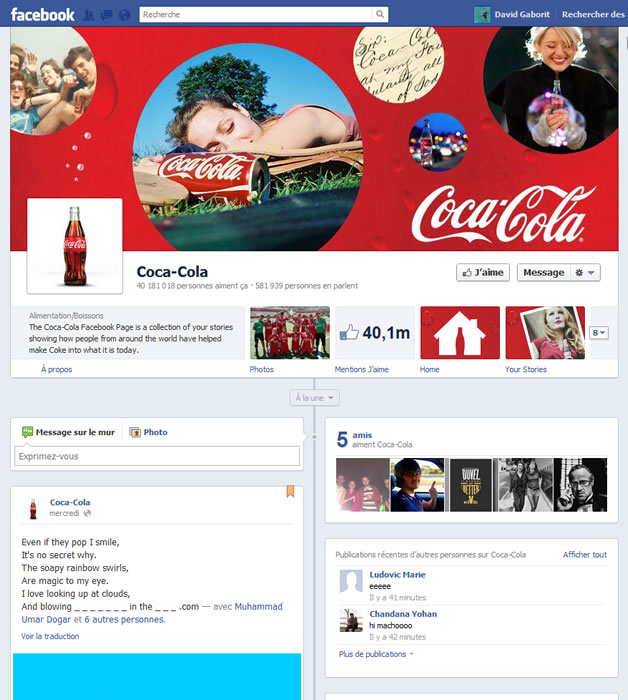Open Ludovic Marie profile link

[x=397, y=575]
